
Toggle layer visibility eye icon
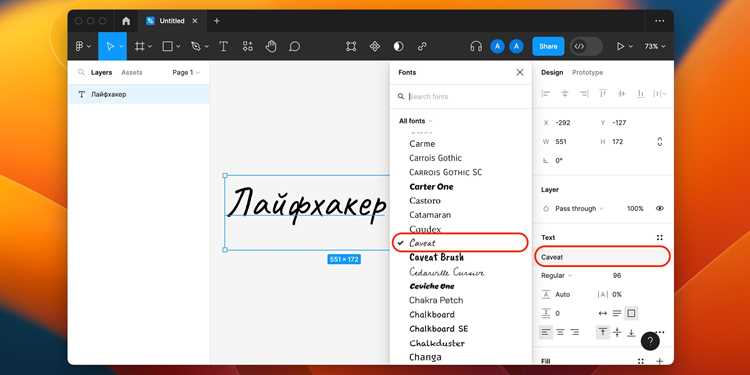[660, 209]
